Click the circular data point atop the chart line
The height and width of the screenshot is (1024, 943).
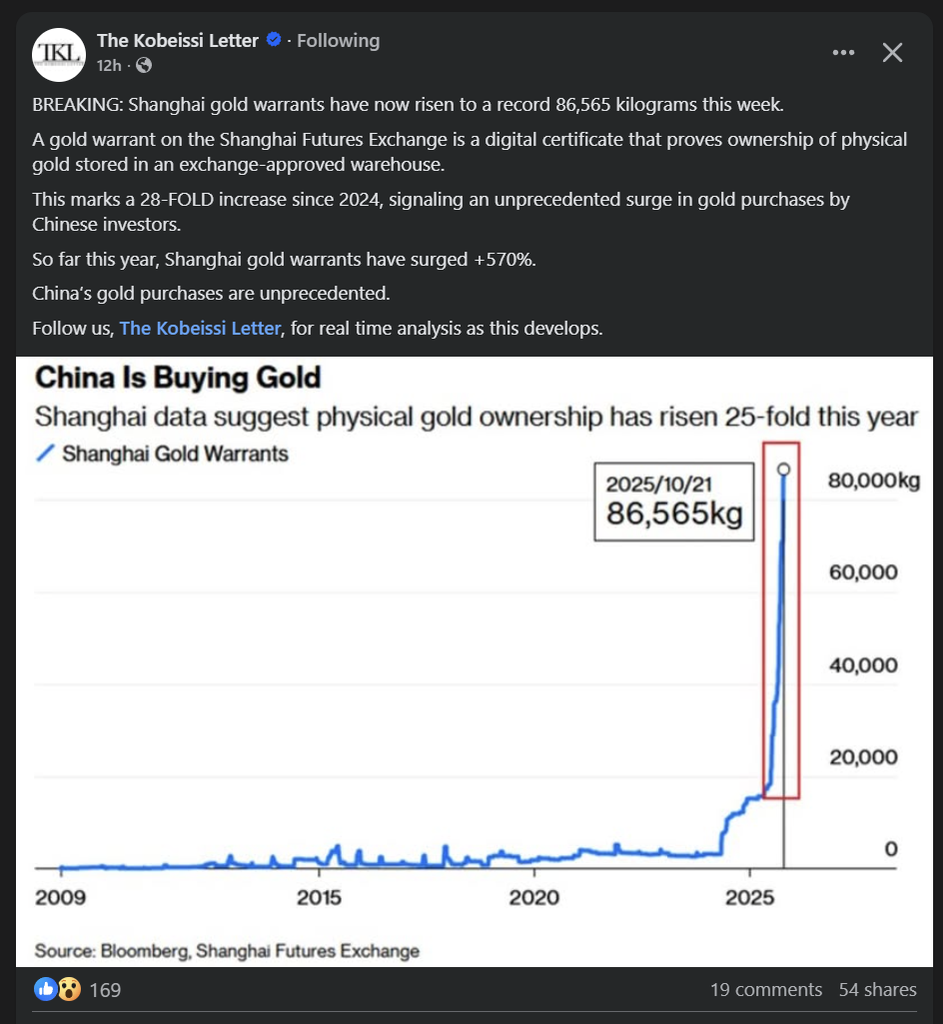click(783, 468)
